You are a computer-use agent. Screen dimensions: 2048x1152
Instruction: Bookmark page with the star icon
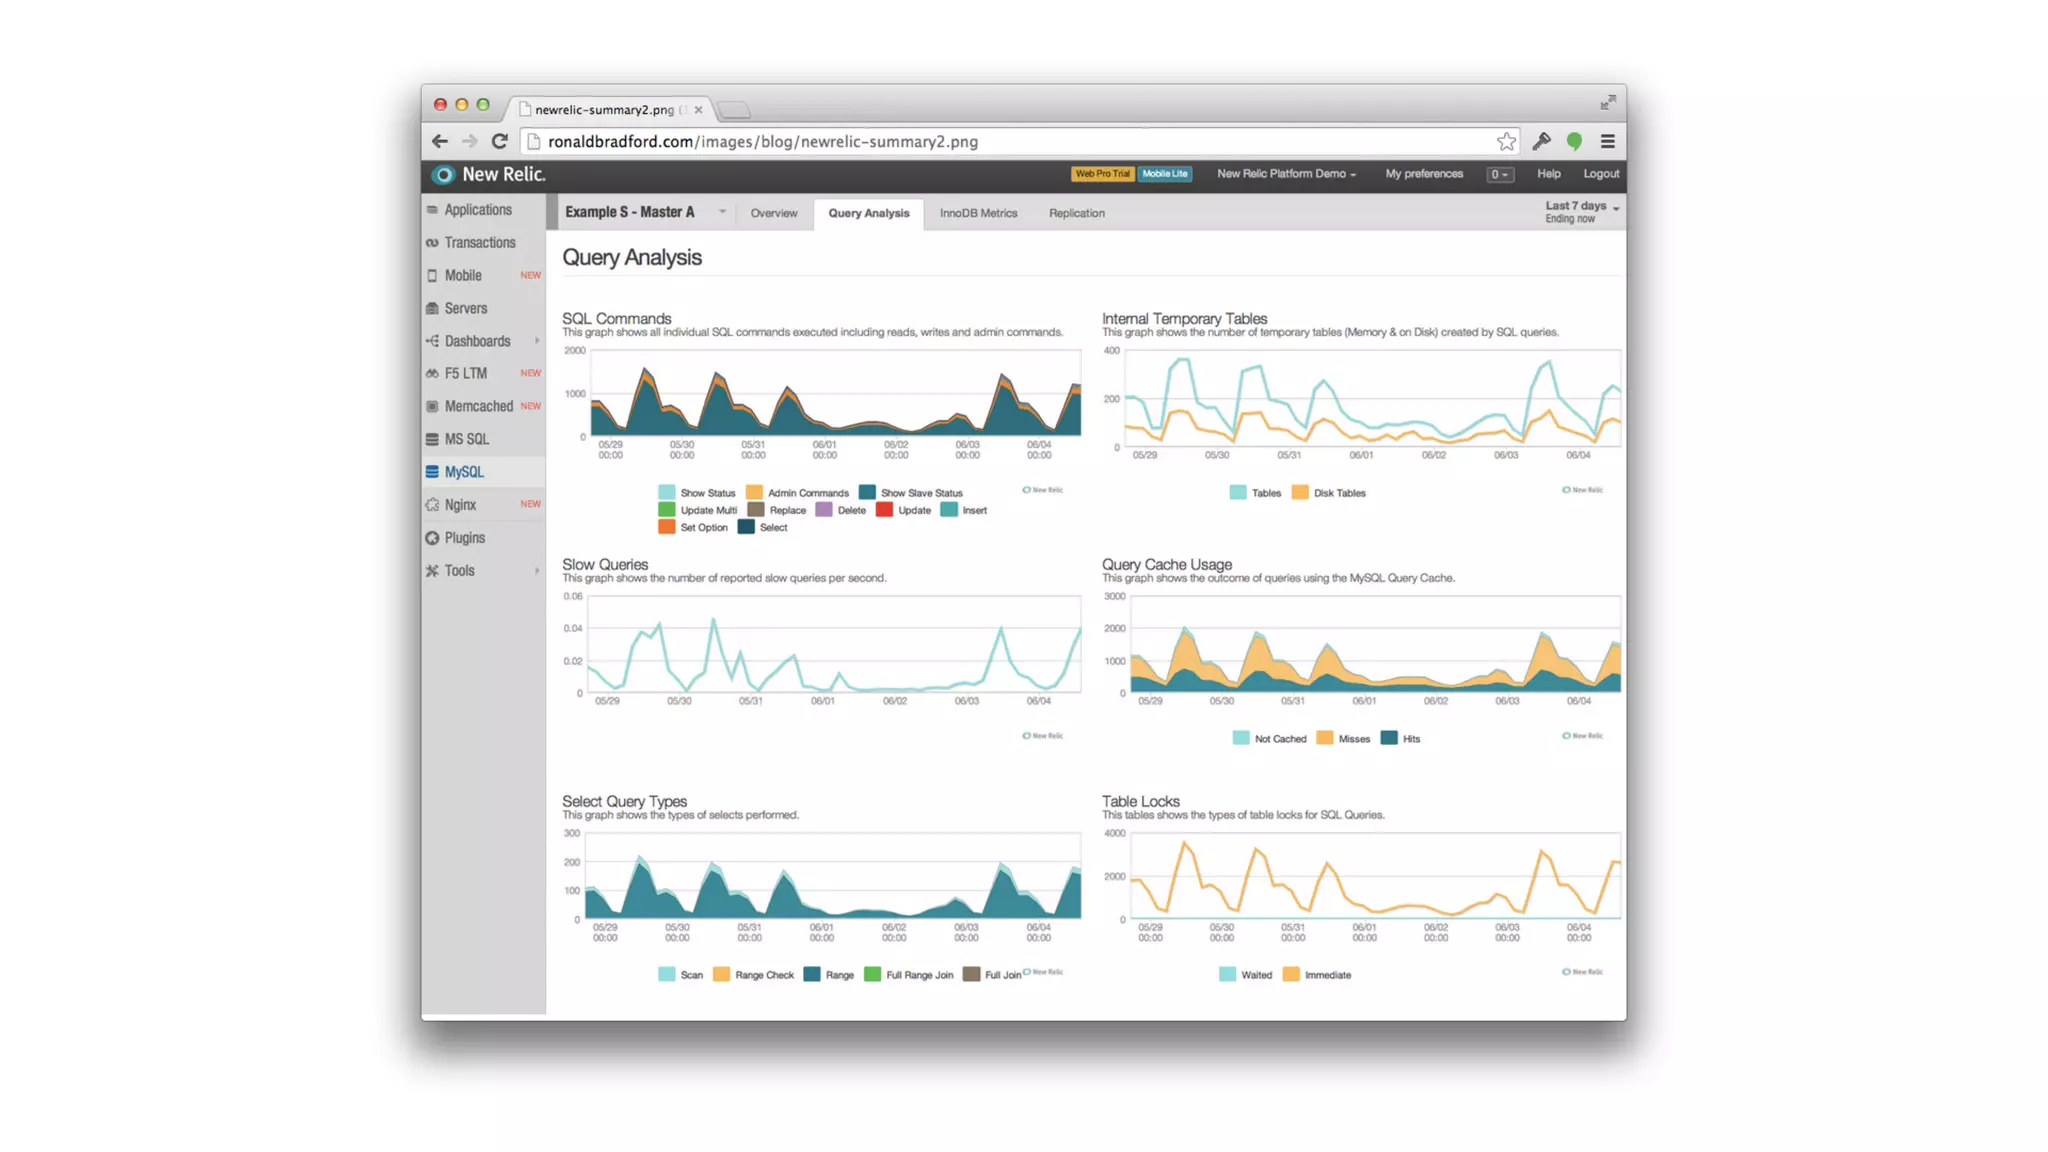1506,141
